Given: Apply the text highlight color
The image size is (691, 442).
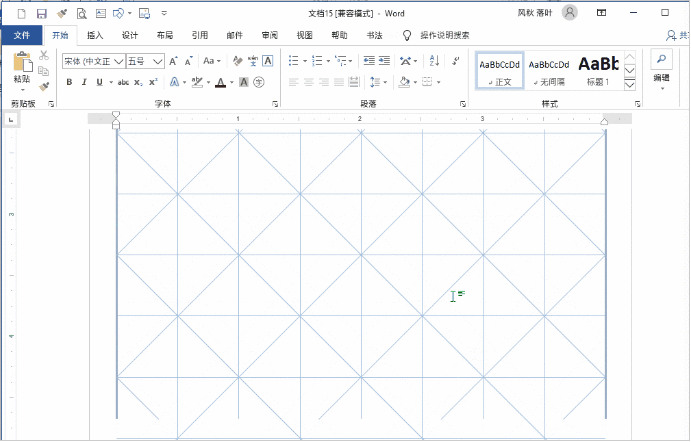Looking at the screenshot, I should [x=197, y=82].
